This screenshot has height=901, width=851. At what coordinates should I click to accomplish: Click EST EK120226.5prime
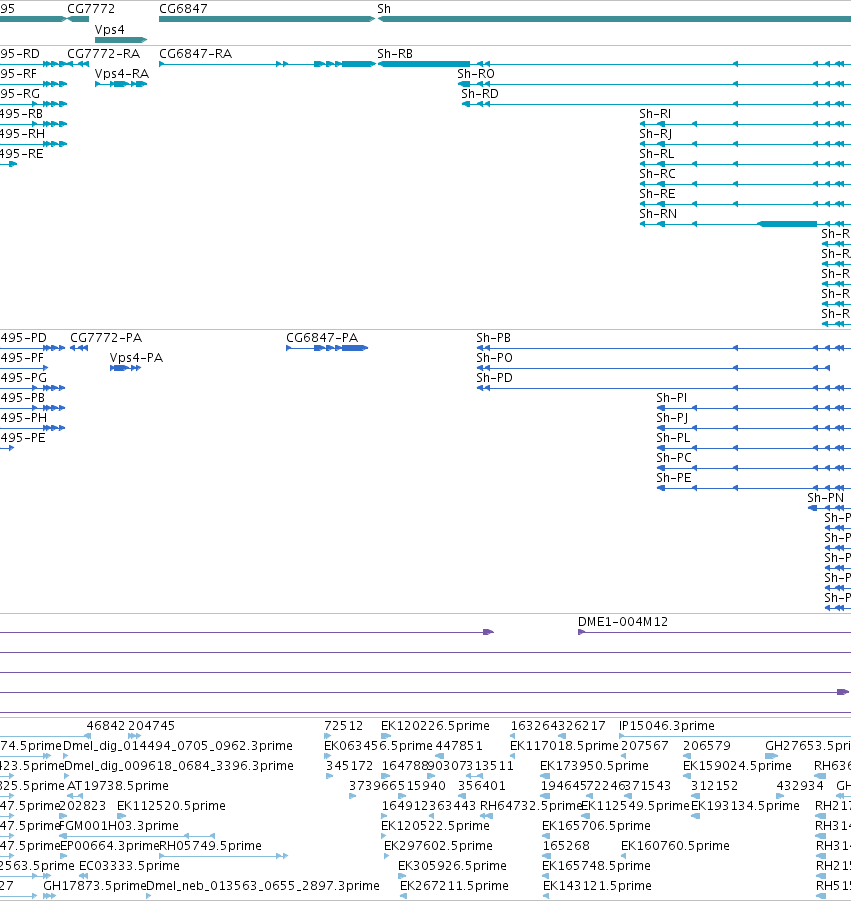click(x=436, y=726)
